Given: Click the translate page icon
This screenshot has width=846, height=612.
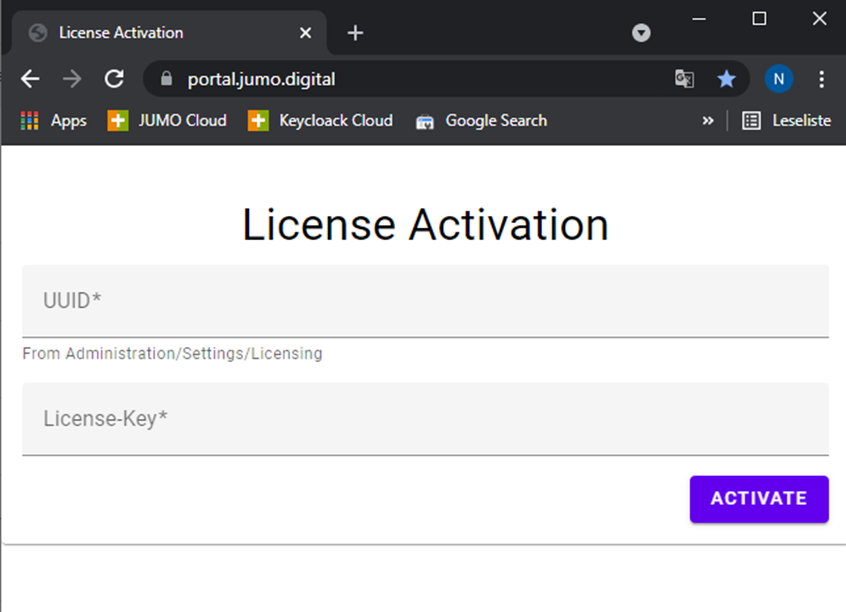Looking at the screenshot, I should (684, 79).
